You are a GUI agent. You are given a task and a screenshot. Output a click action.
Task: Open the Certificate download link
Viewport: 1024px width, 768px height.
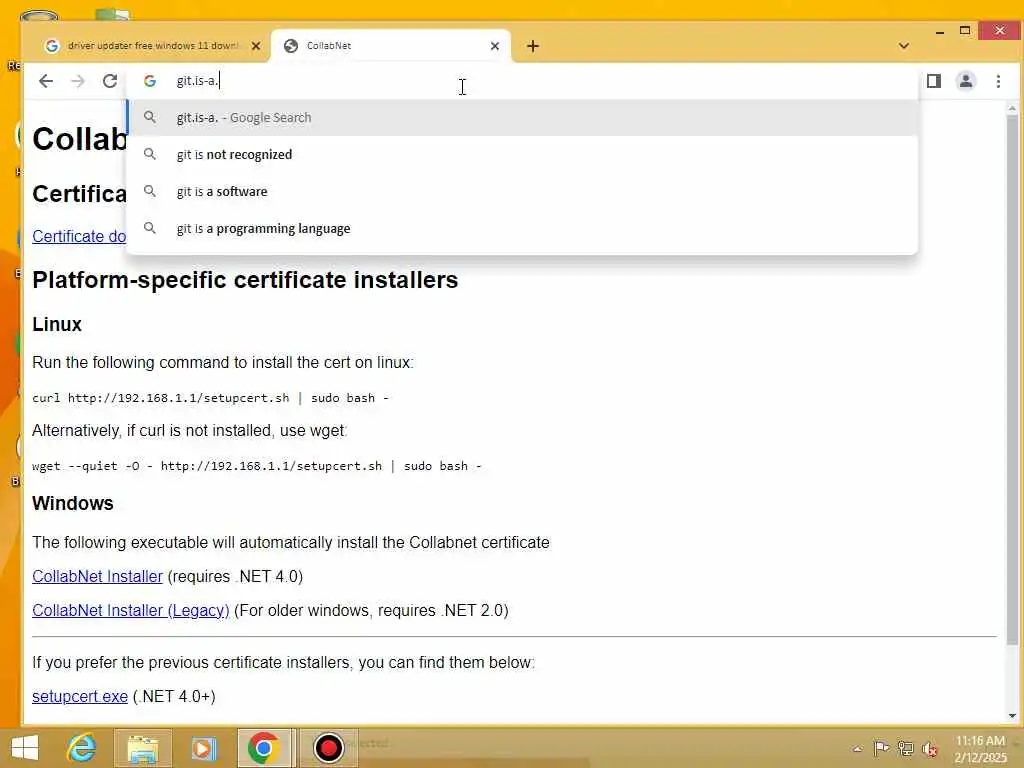(x=79, y=236)
